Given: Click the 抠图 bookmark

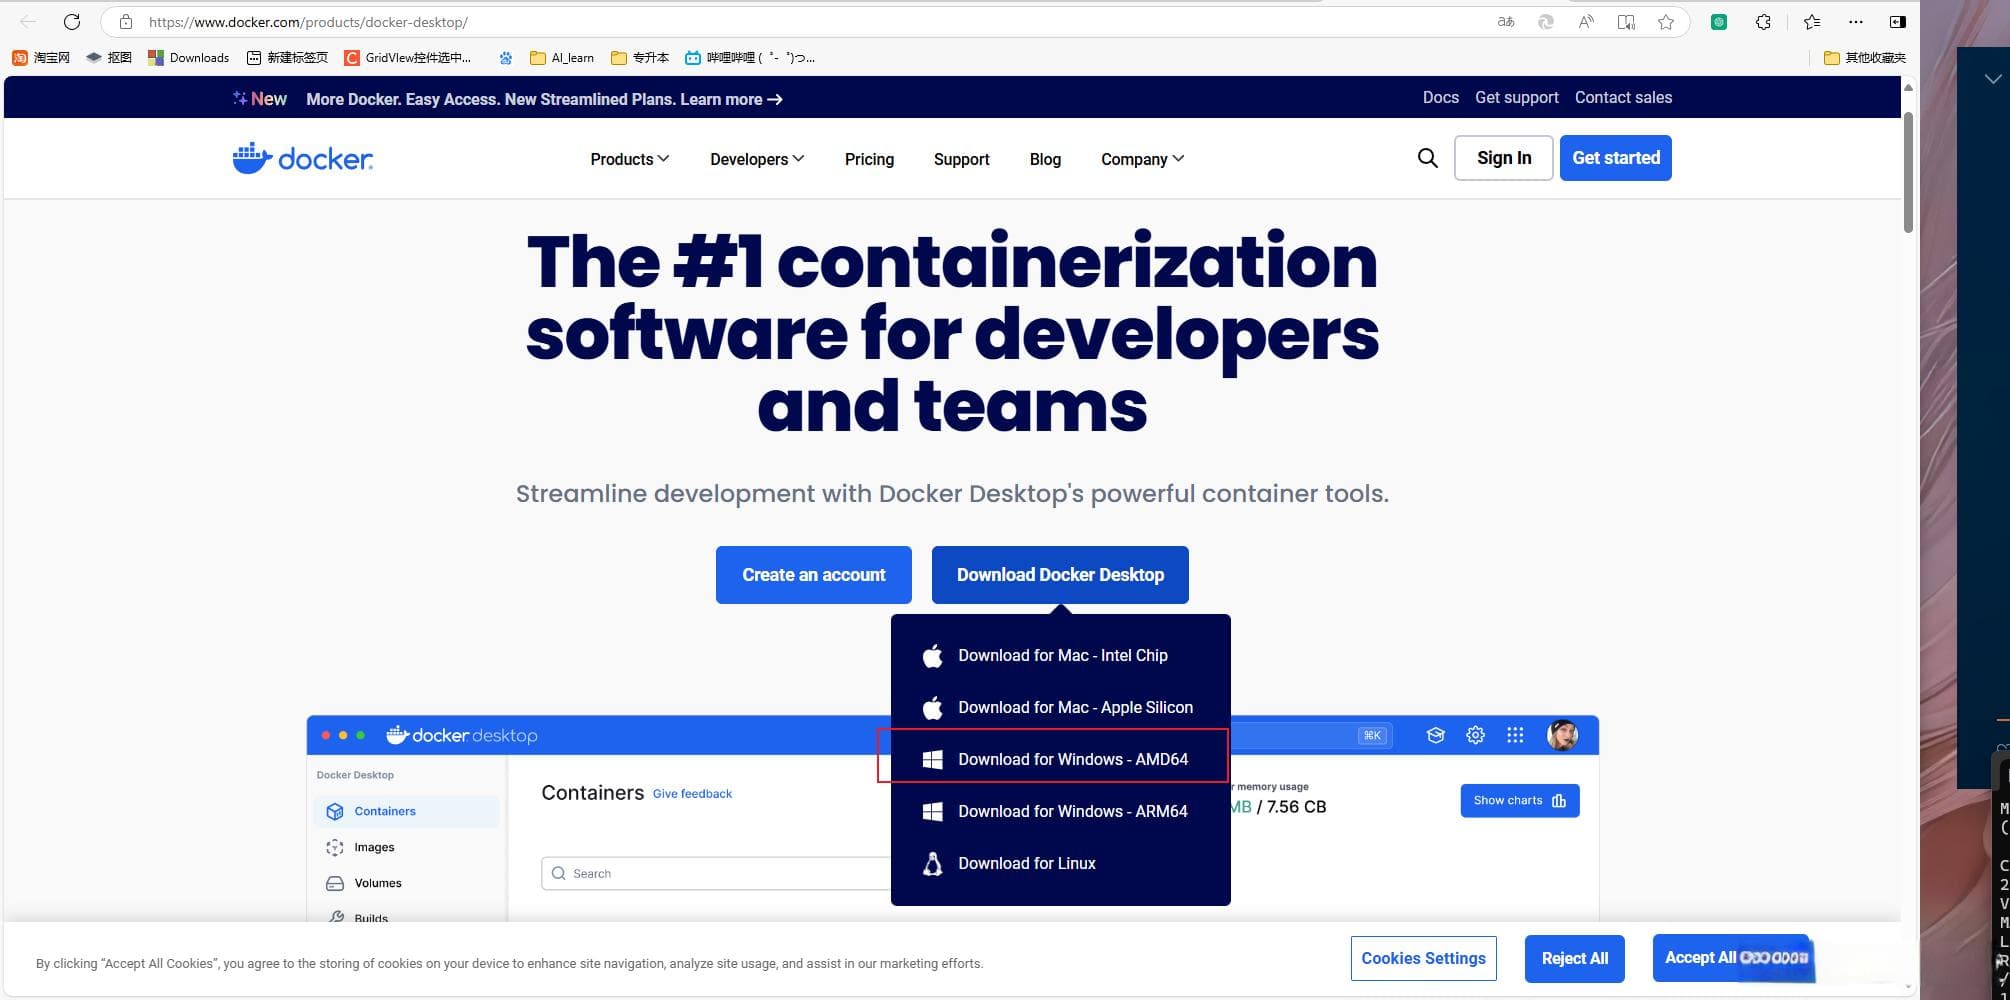Looking at the screenshot, I should (x=109, y=58).
